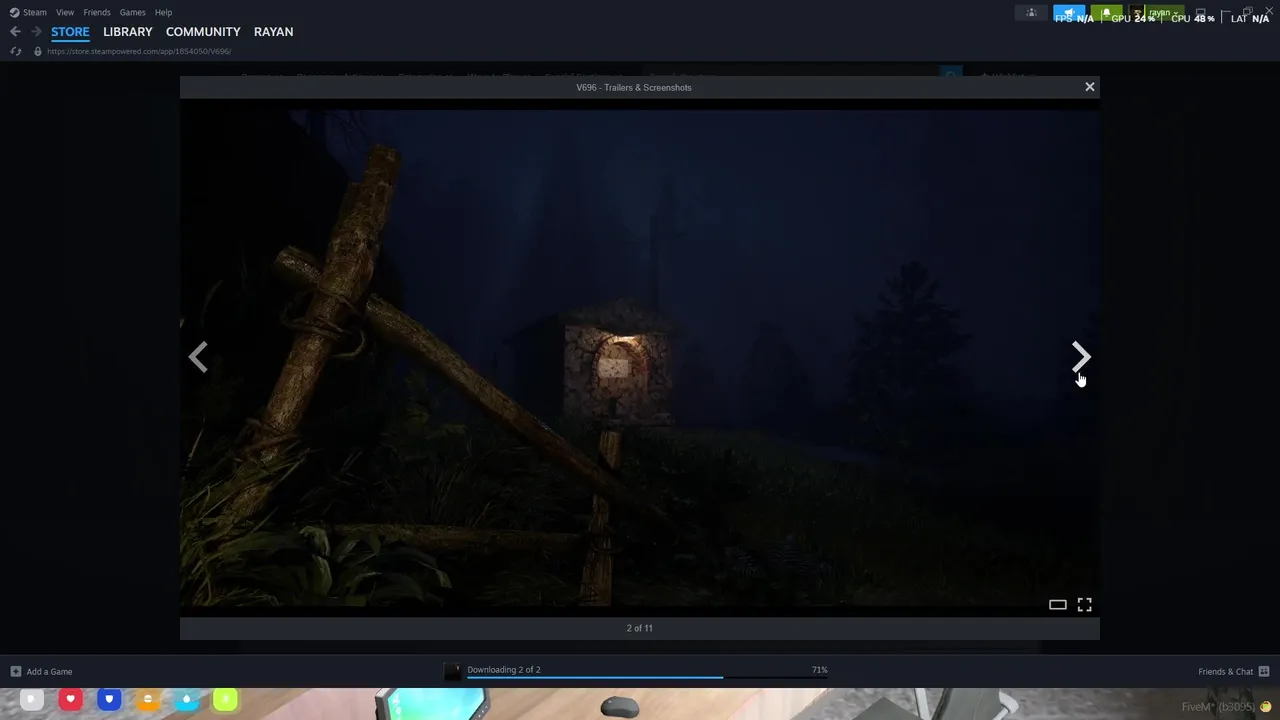Navigate back with the arrow button
Screen dimensions: 1280x720
[x=15, y=32]
